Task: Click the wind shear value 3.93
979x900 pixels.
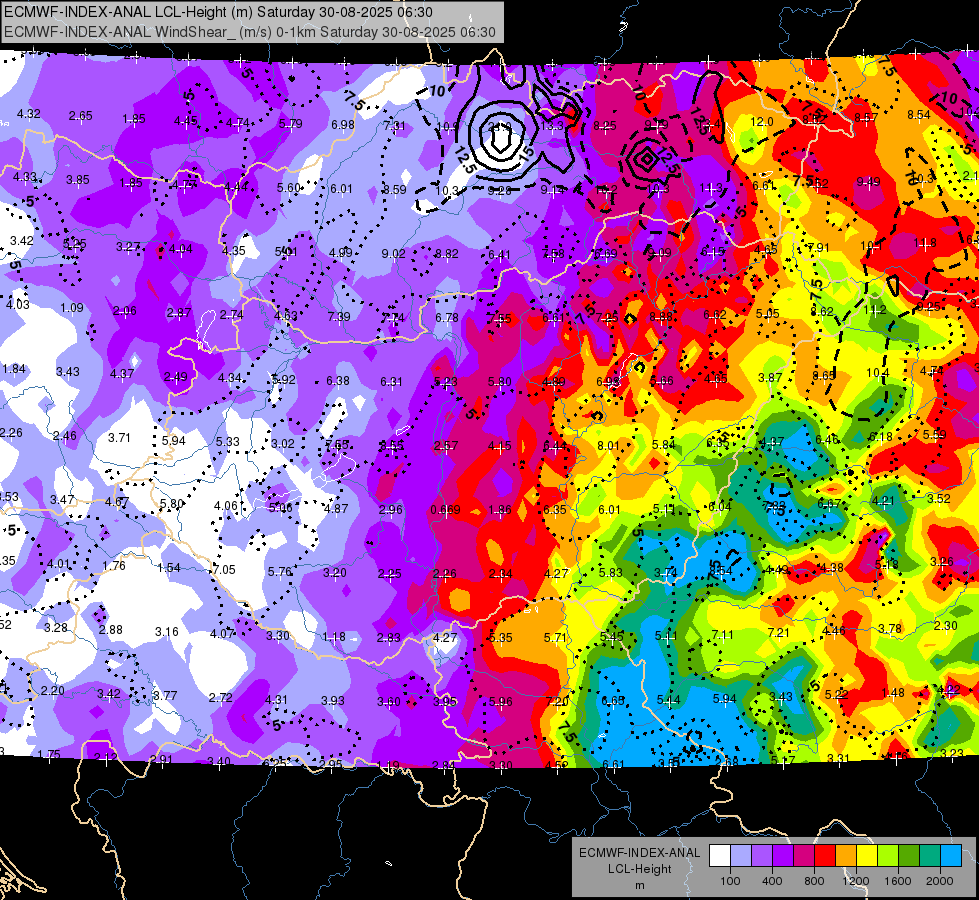Action: click(333, 701)
